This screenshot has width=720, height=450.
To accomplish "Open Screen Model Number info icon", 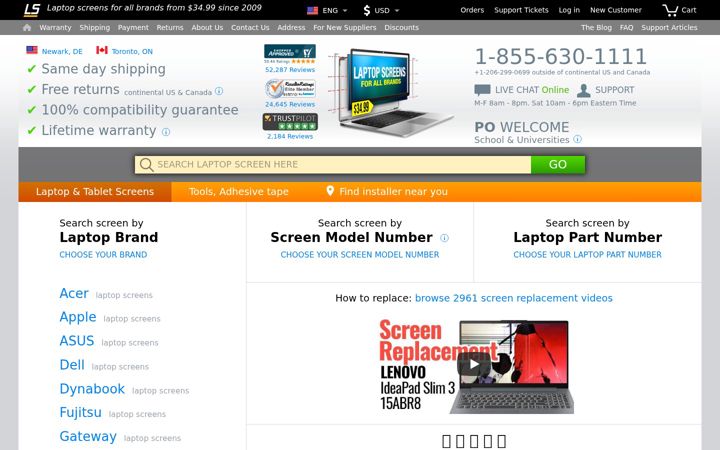I will pos(444,238).
